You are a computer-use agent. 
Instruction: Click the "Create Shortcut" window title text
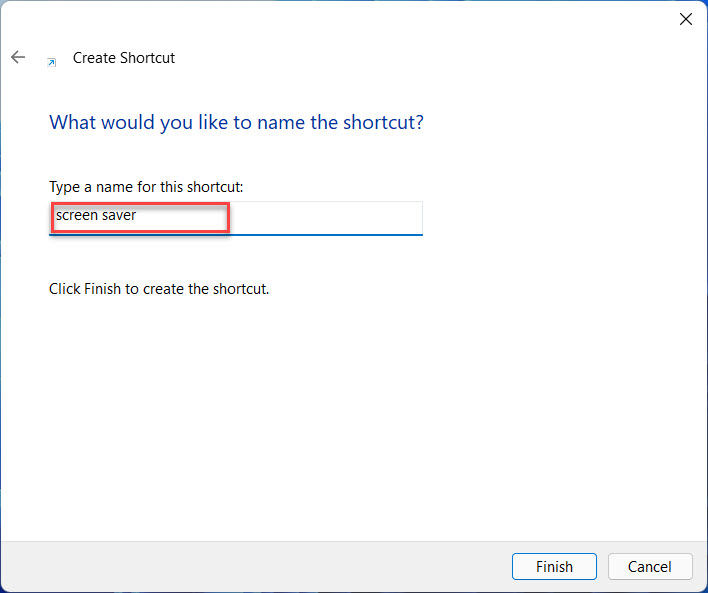pos(124,58)
